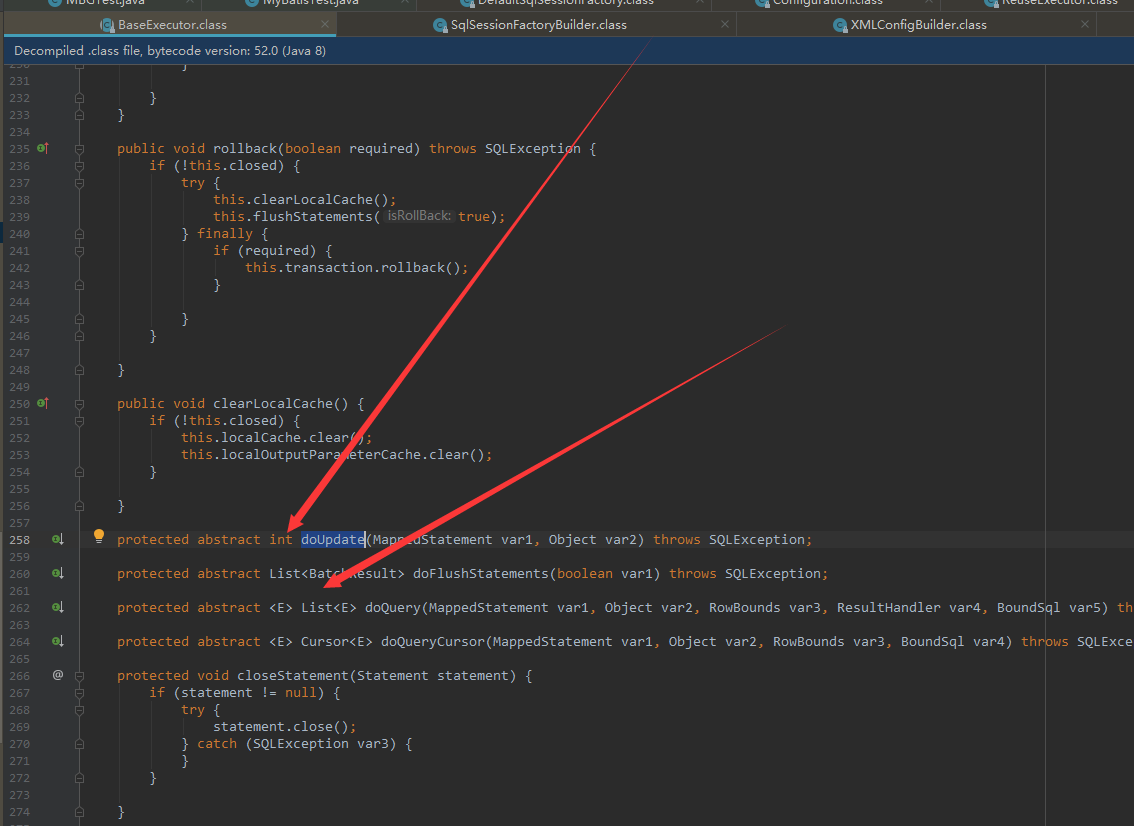Open the XMLConfigBuilder.class tab
Image resolution: width=1134 pixels, height=826 pixels.
pyautogui.click(x=917, y=25)
